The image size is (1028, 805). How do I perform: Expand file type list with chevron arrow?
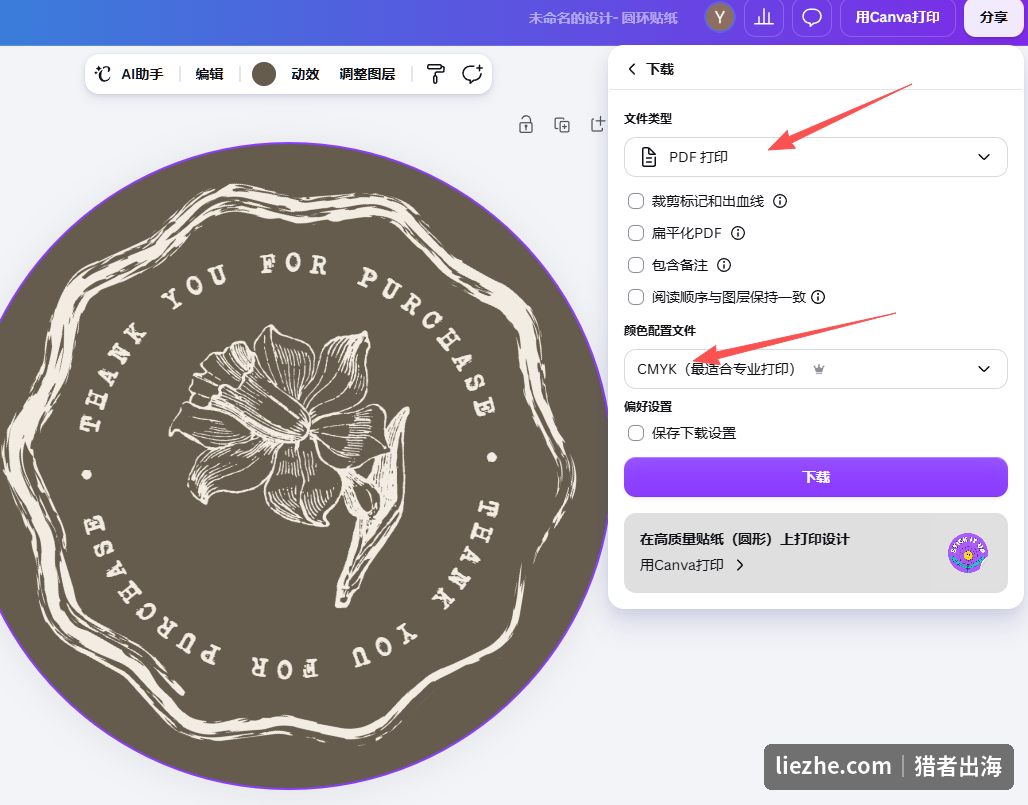pyautogui.click(x=983, y=157)
